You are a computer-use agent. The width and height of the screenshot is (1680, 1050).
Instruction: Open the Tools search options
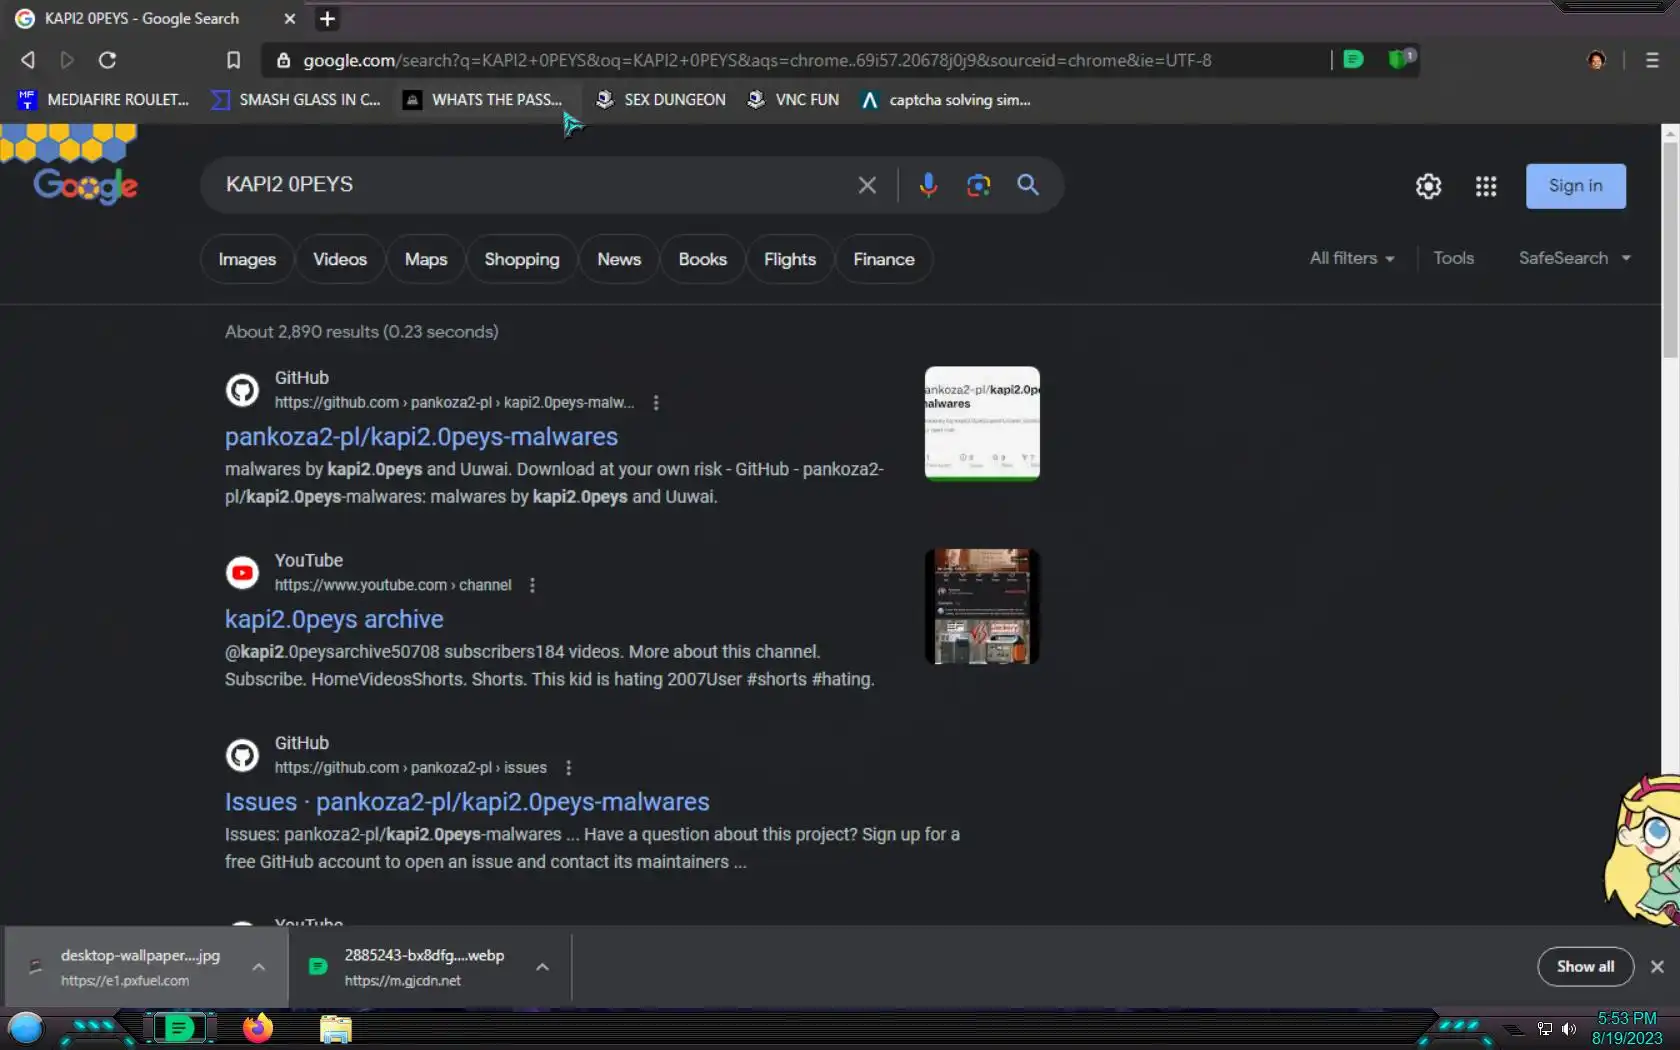point(1453,258)
